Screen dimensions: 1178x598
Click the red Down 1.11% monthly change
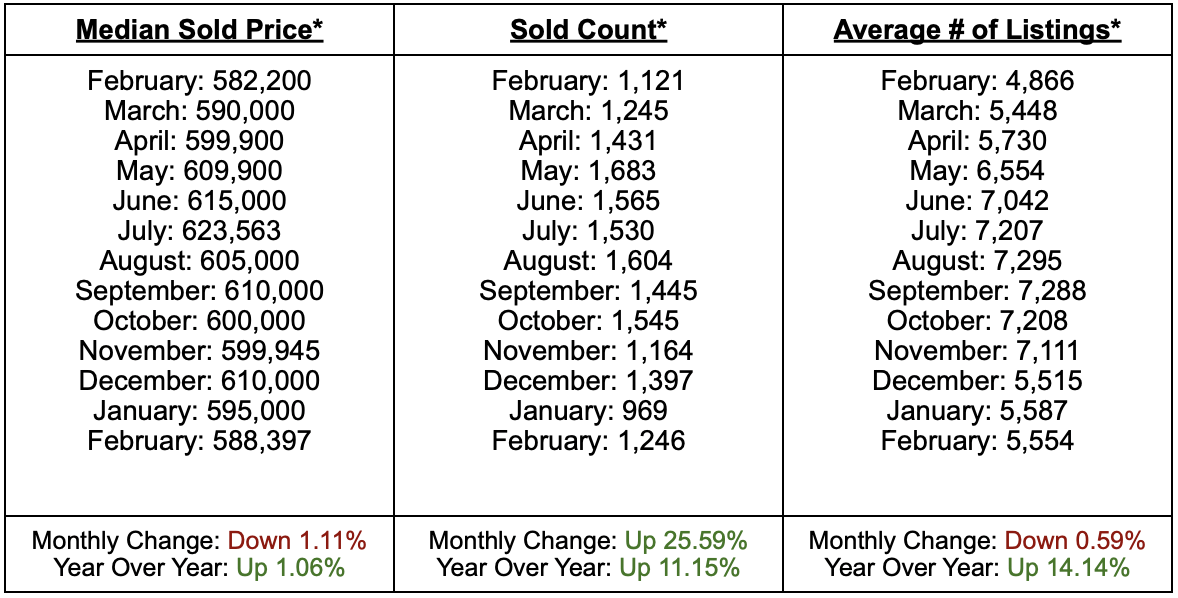pos(297,542)
